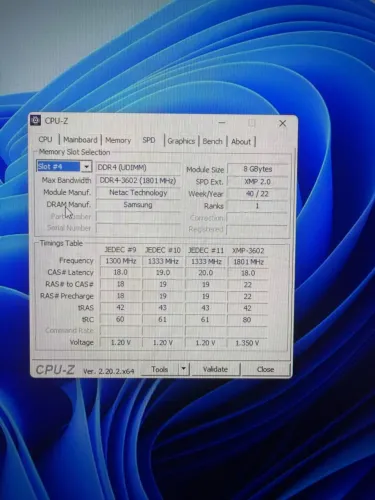Viewport: 375px width, 500px height.
Task: Click the CAS# Latency row label
Action: point(70,272)
